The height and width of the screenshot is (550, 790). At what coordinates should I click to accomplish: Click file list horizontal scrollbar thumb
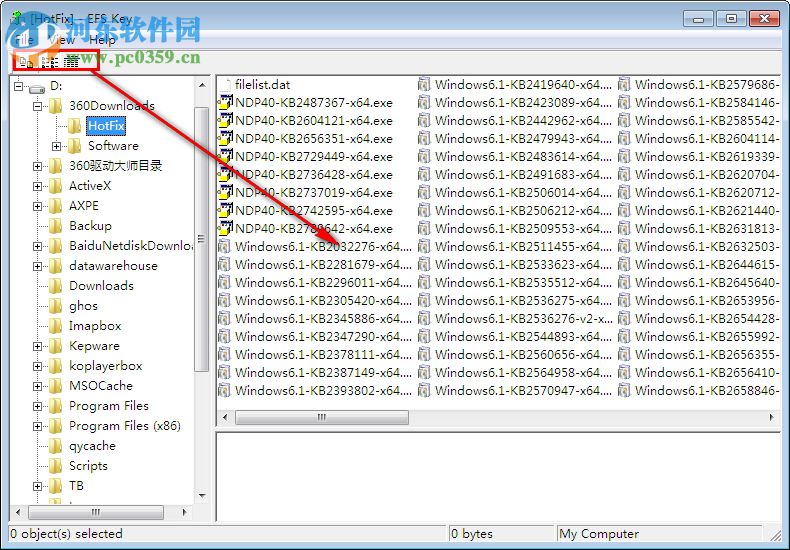click(321, 418)
